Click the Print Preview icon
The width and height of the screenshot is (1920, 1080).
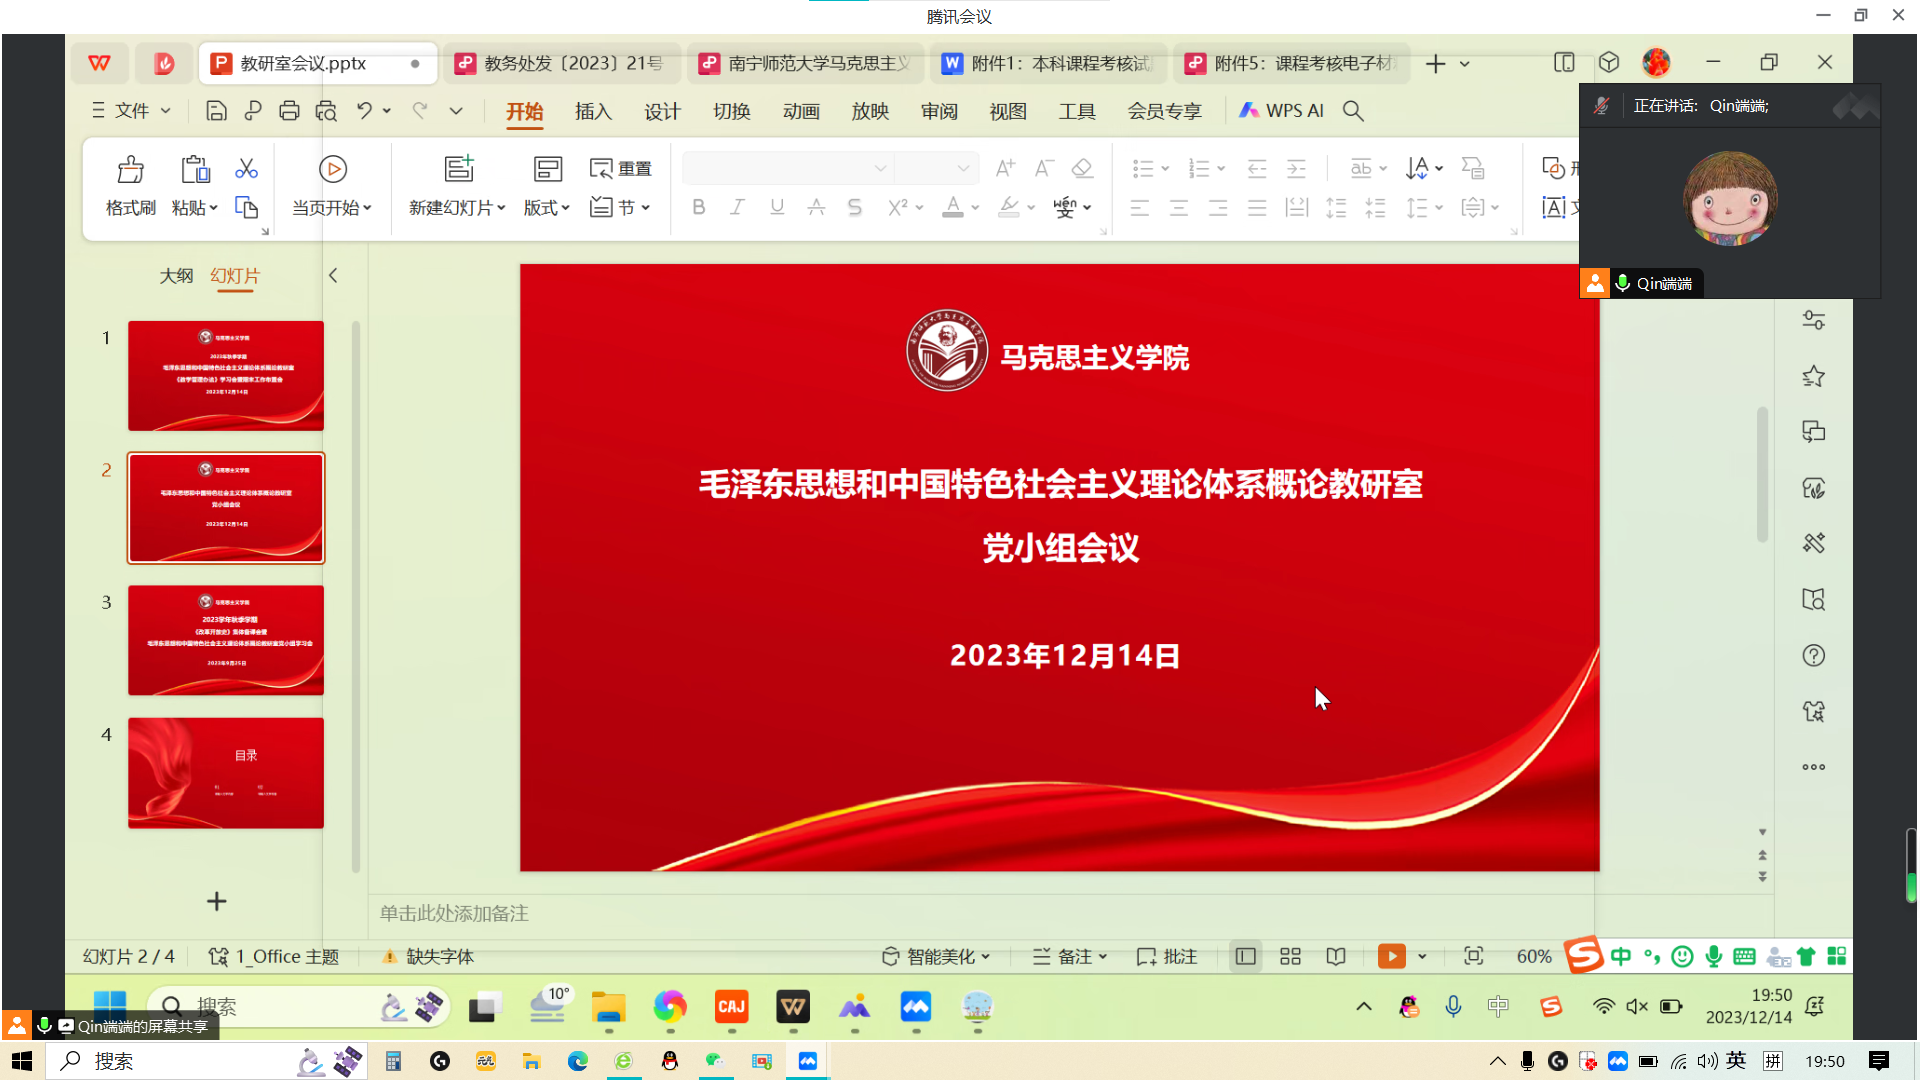[x=326, y=111]
